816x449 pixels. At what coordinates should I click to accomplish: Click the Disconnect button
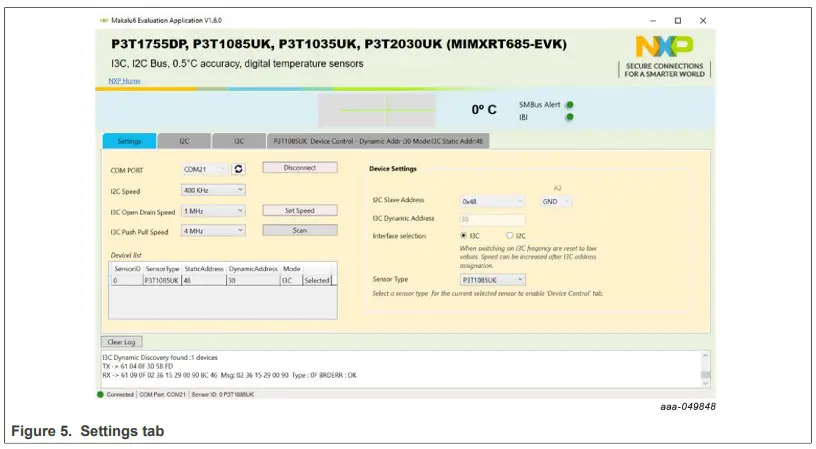click(x=300, y=168)
